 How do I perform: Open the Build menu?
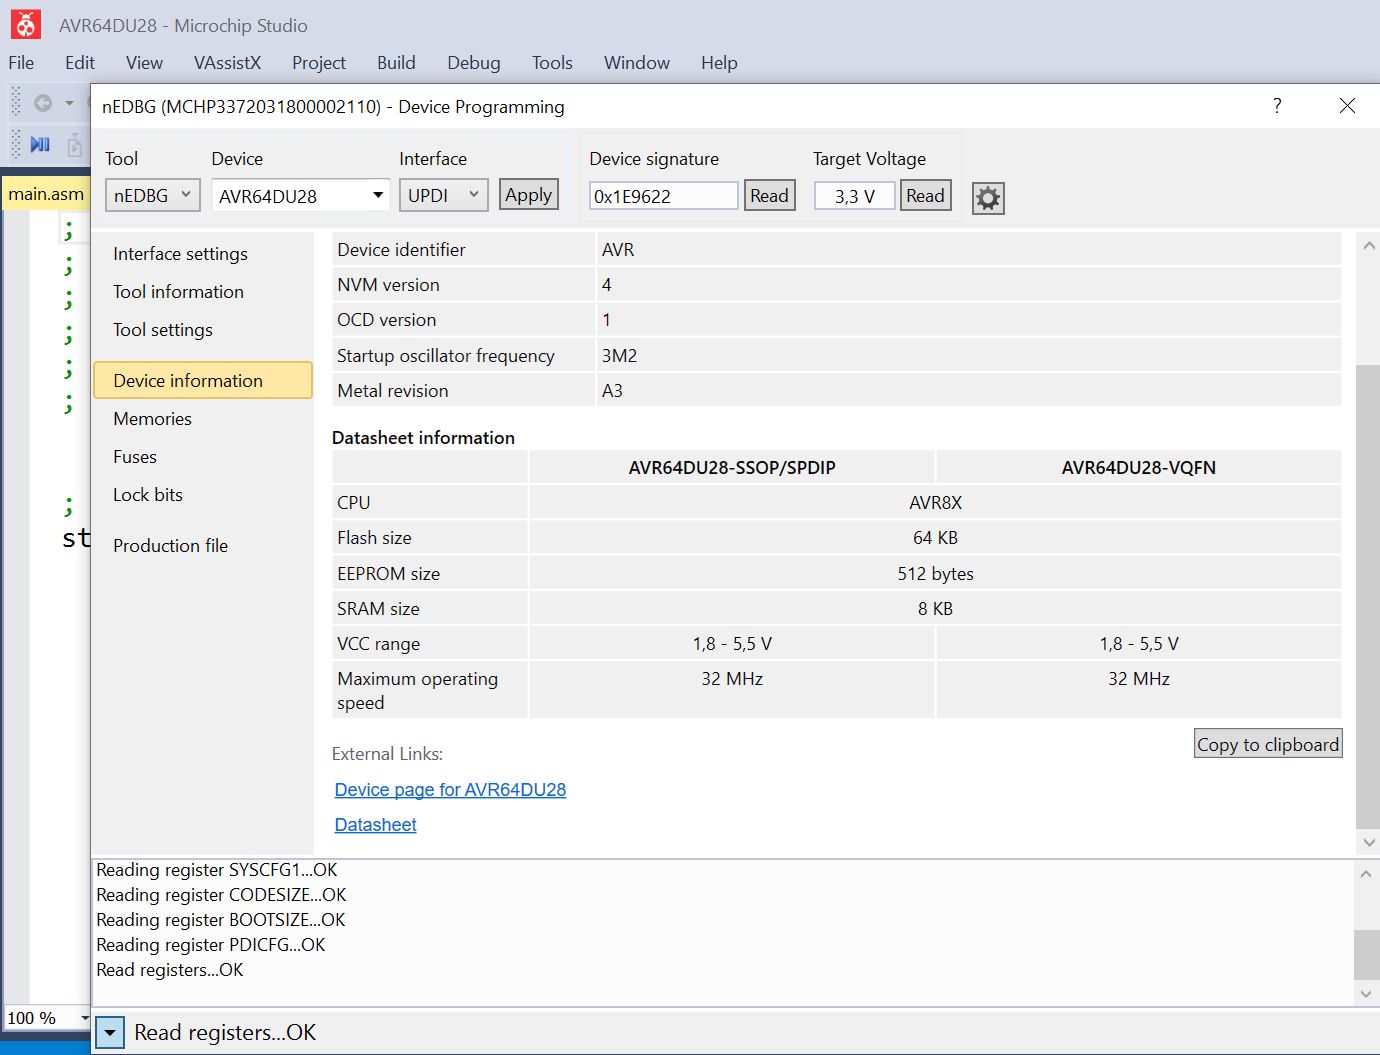(x=396, y=62)
